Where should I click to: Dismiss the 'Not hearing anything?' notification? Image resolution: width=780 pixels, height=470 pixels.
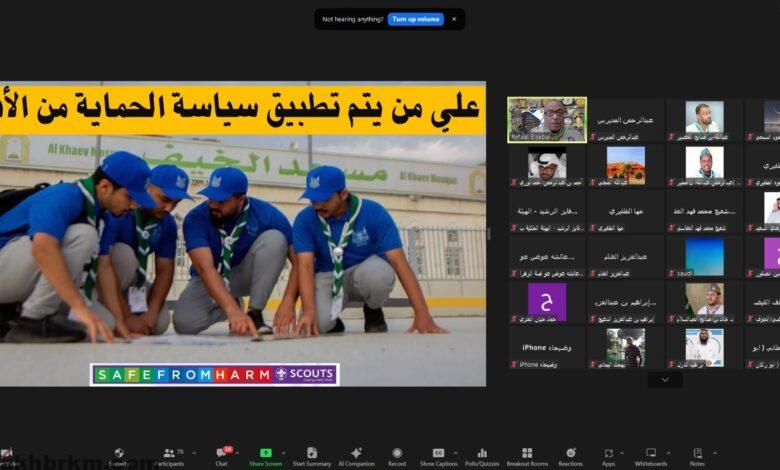point(453,19)
